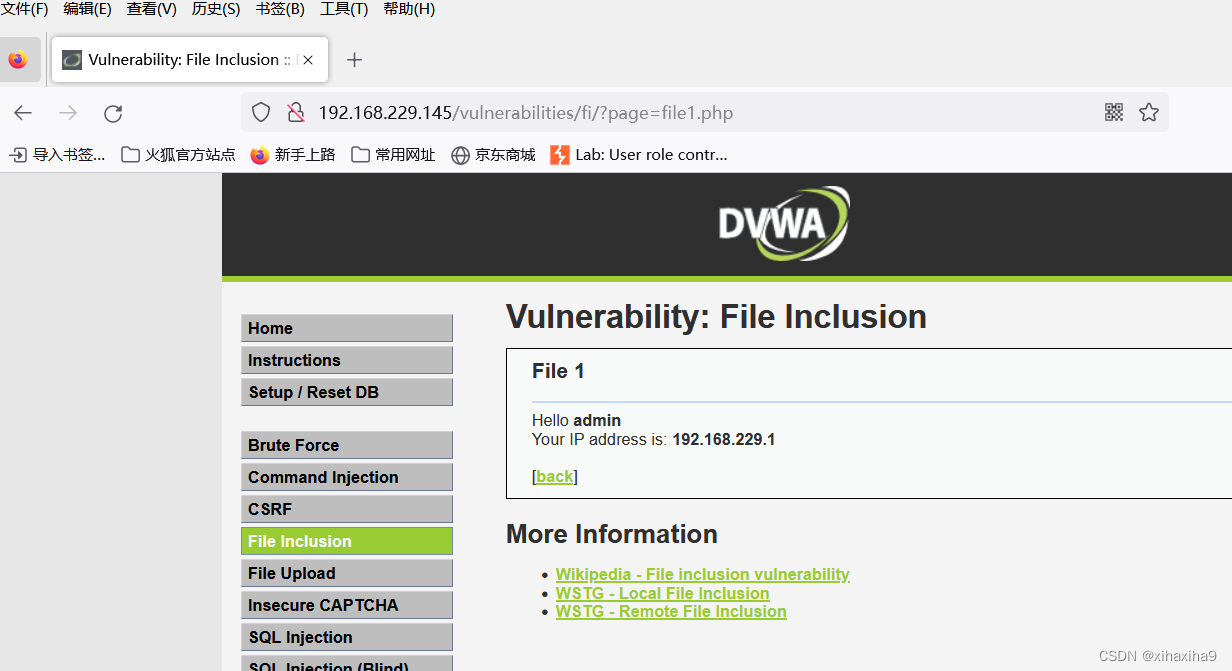Open the 编辑(E) menu
The height and width of the screenshot is (671, 1232).
87,9
